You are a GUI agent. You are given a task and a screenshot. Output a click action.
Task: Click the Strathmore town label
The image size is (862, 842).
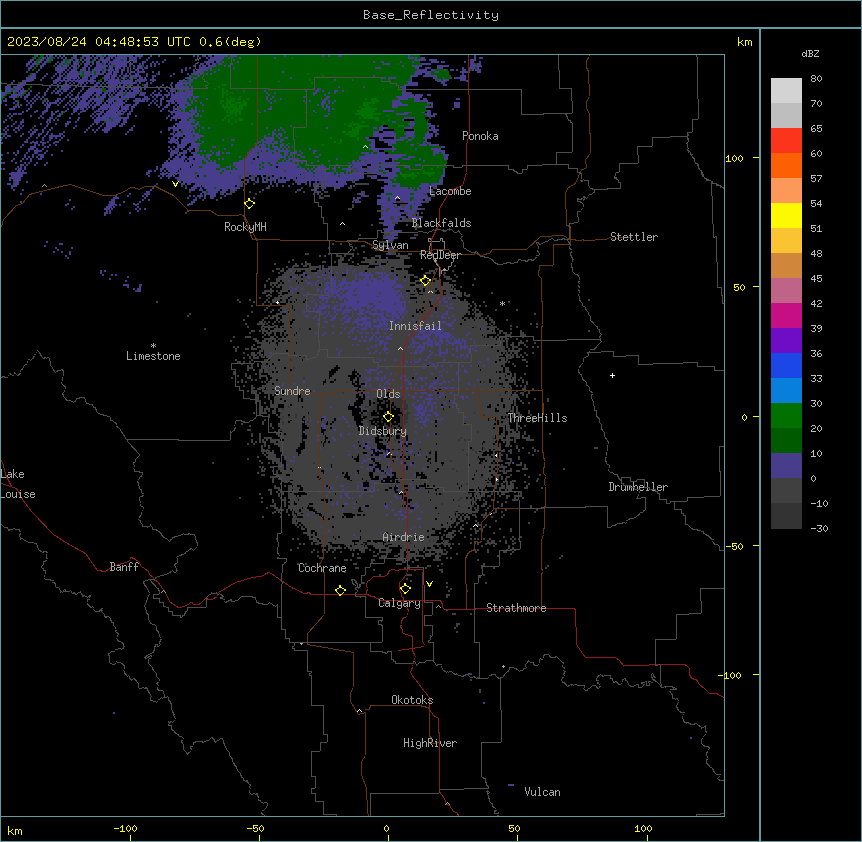tap(516, 608)
